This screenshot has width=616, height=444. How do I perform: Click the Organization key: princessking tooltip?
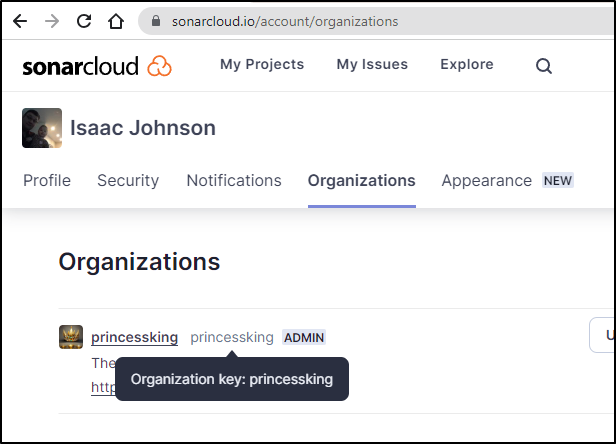pos(232,379)
